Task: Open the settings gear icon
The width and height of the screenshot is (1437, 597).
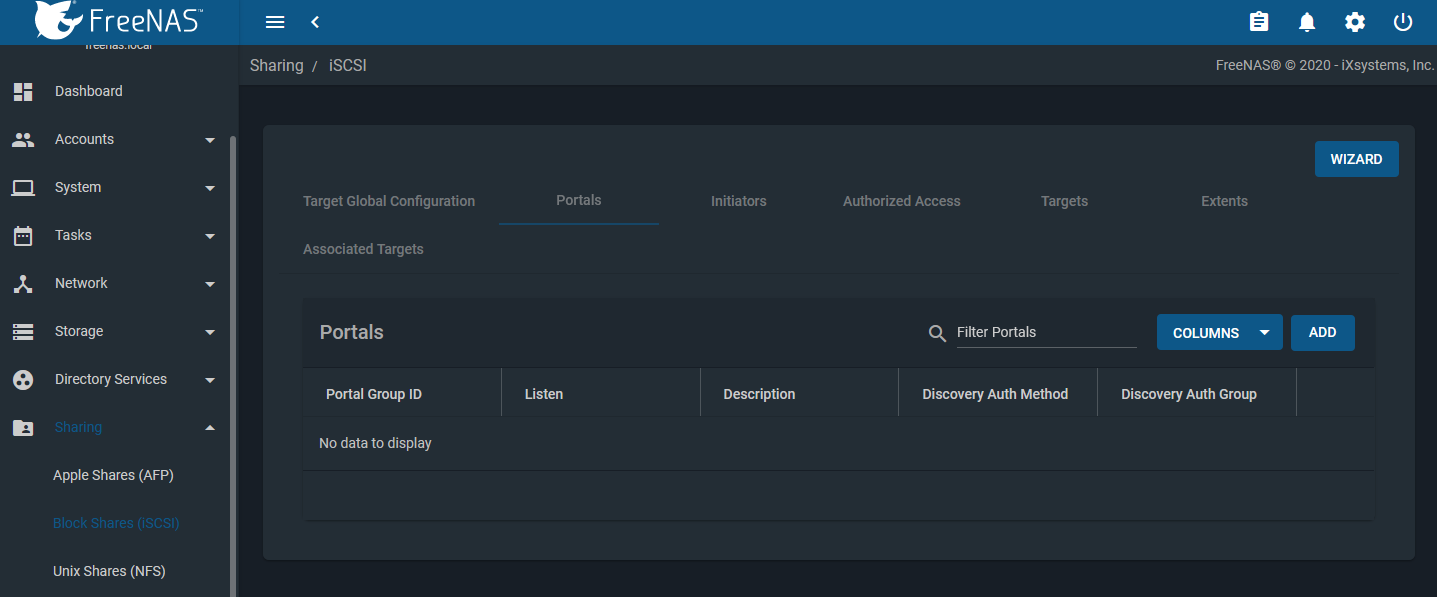Action: [x=1355, y=22]
